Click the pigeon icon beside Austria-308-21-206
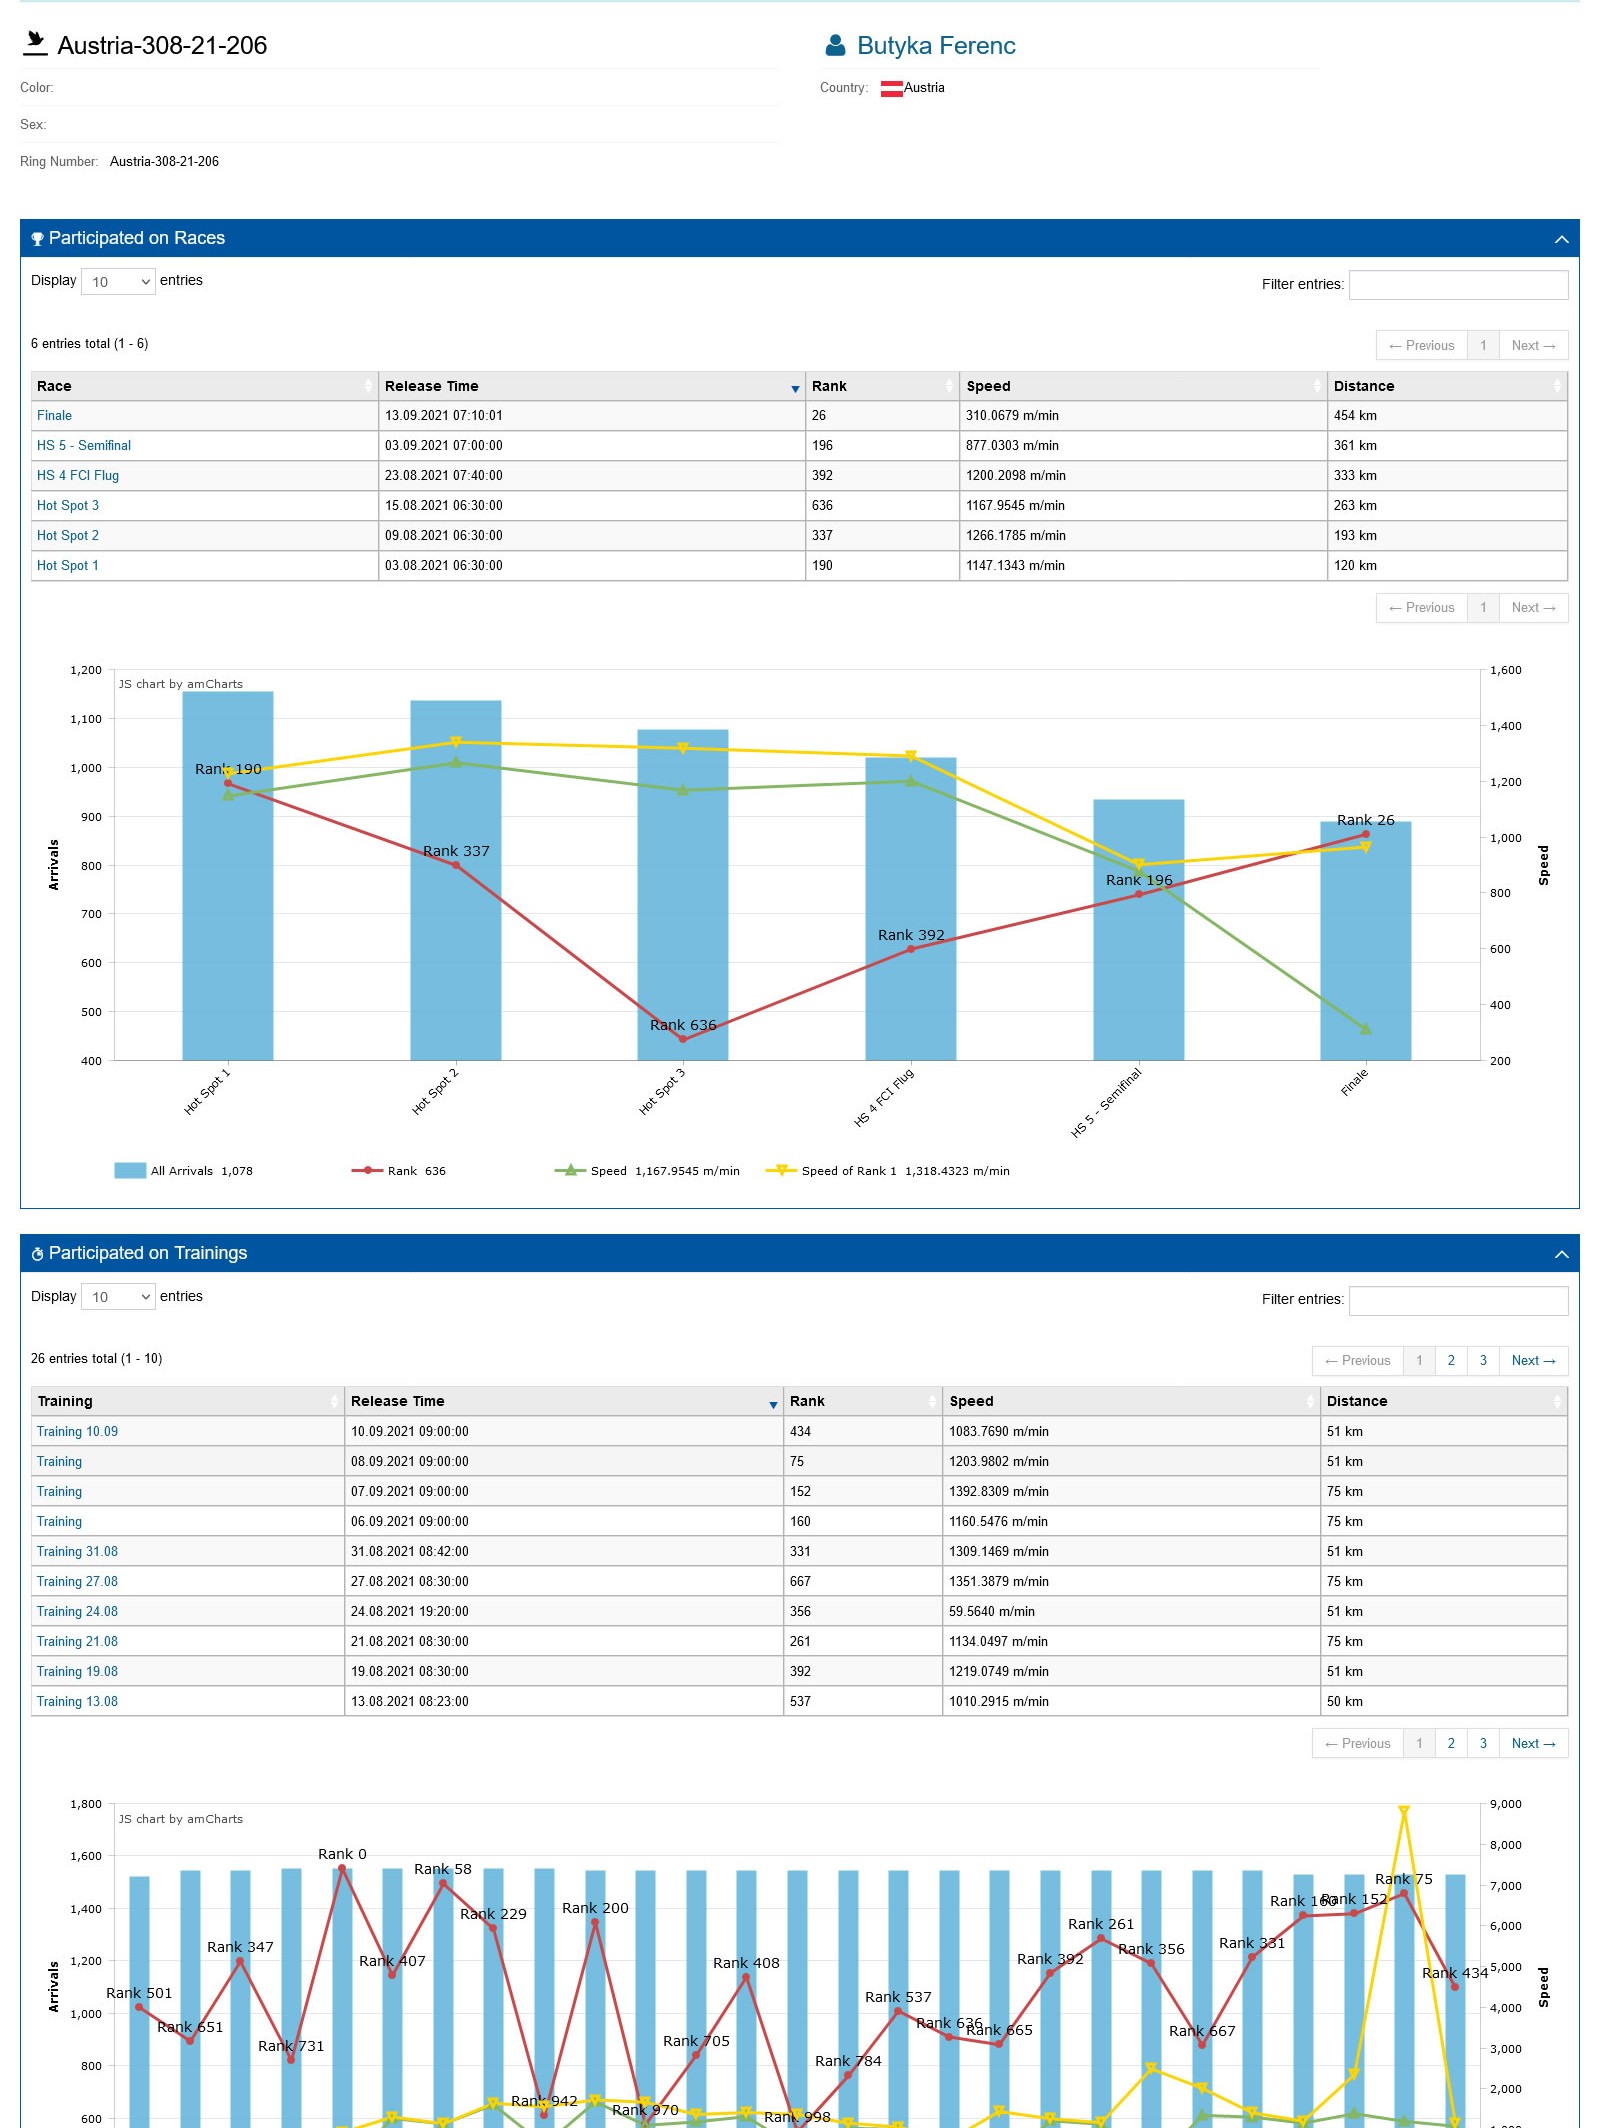1600x2128 pixels. click(x=35, y=42)
